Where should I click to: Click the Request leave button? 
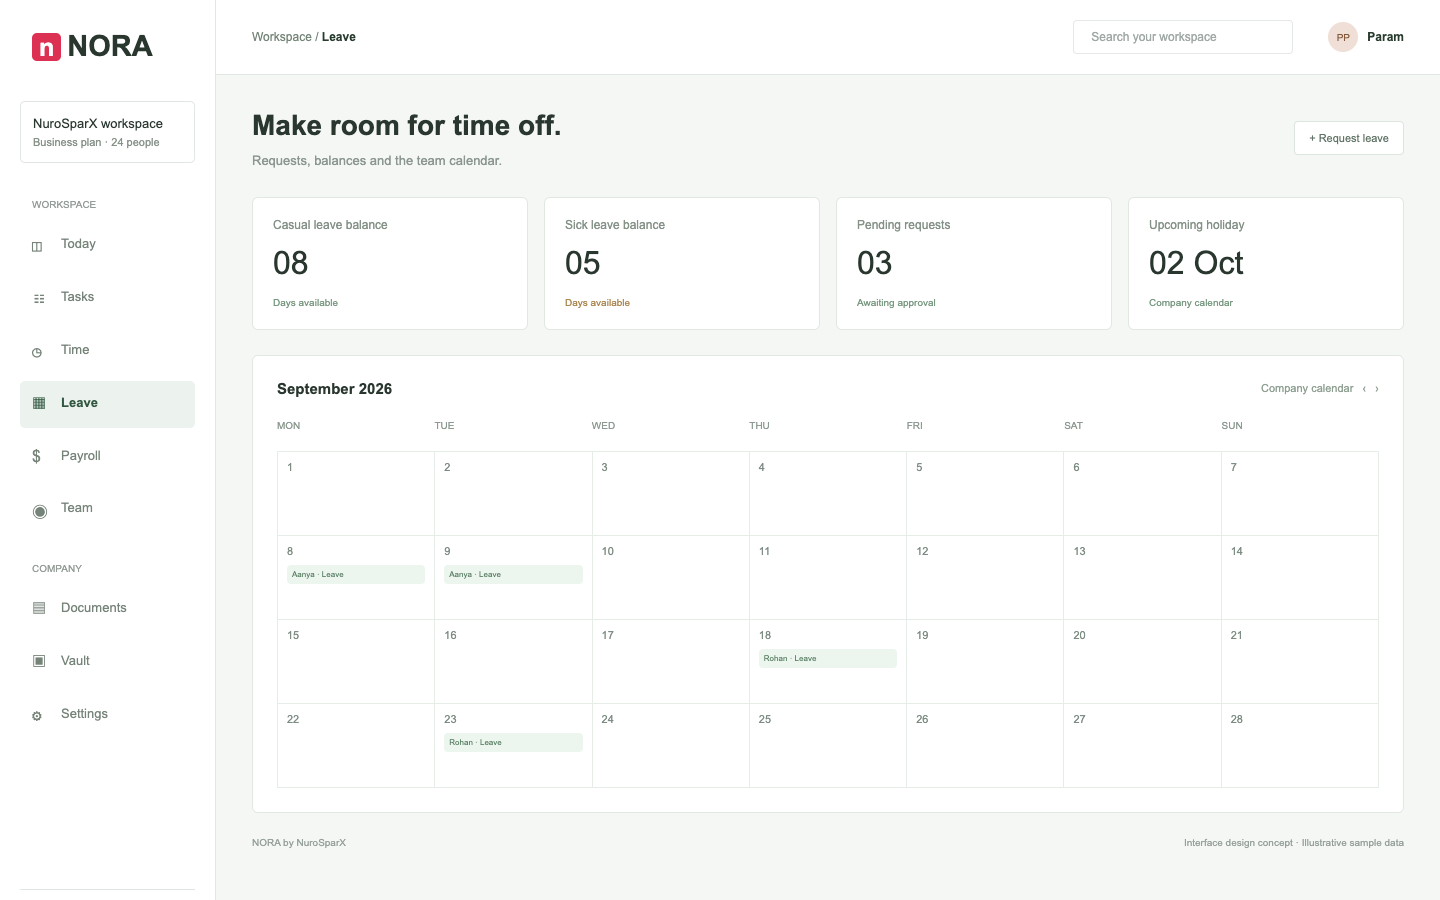1349,138
